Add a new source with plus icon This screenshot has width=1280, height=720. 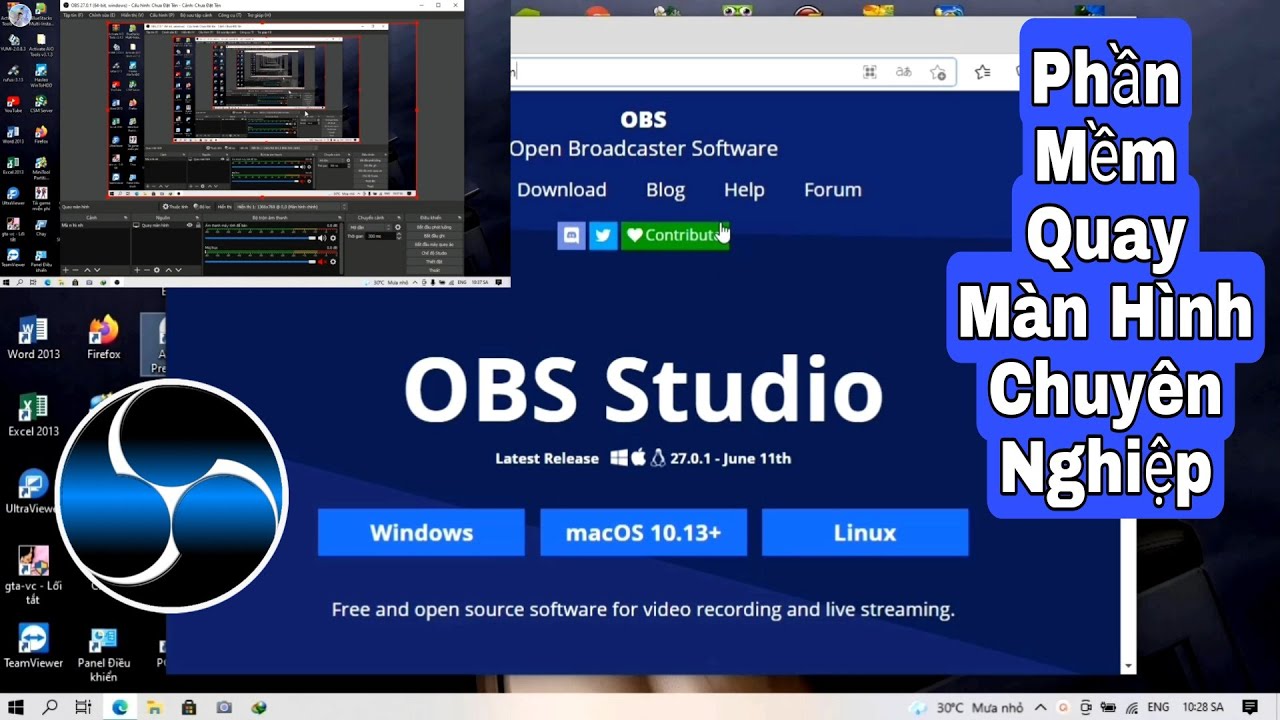point(137,270)
